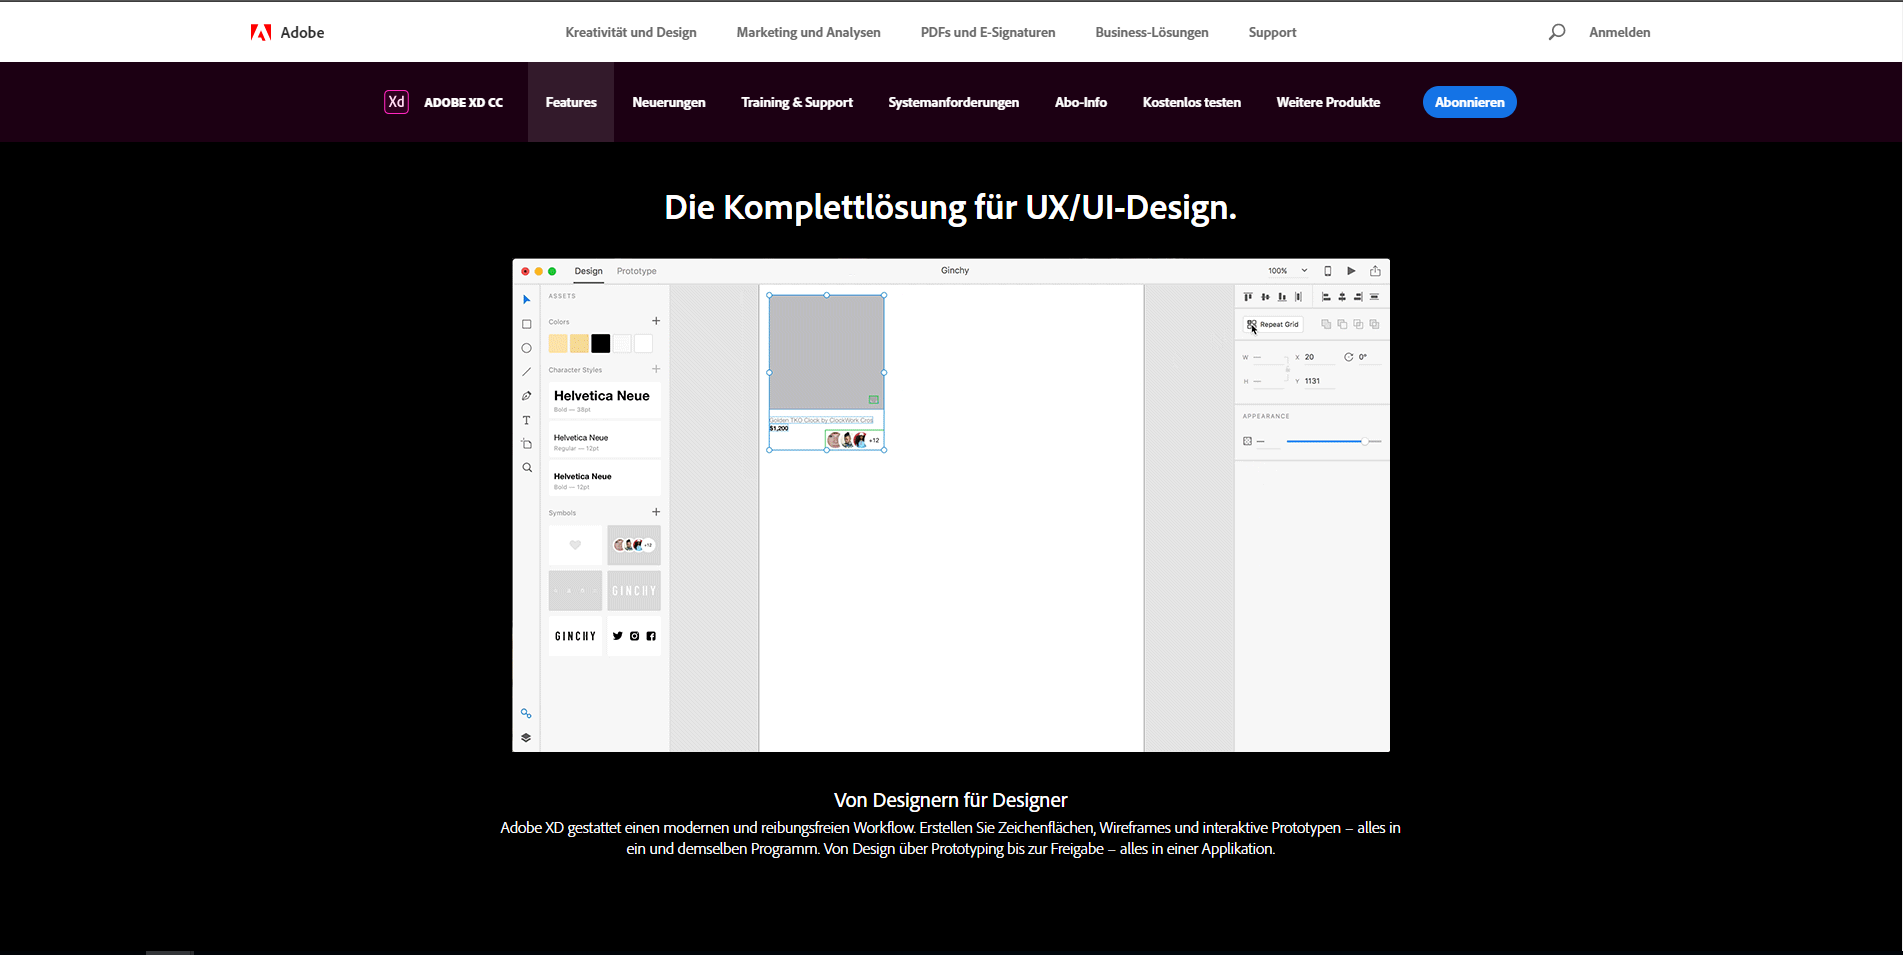The image size is (1903, 955).
Task: Select the Ellipse tool in XD
Action: pos(526,348)
